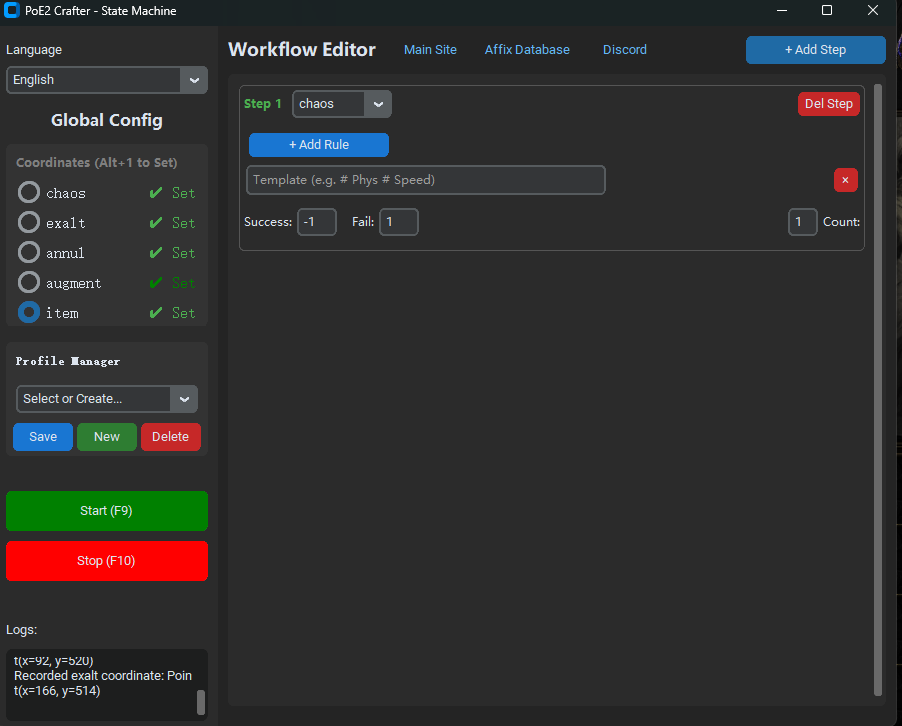The width and height of the screenshot is (902, 726).
Task: Click the green checkmark beside chaos
Action: [156, 193]
